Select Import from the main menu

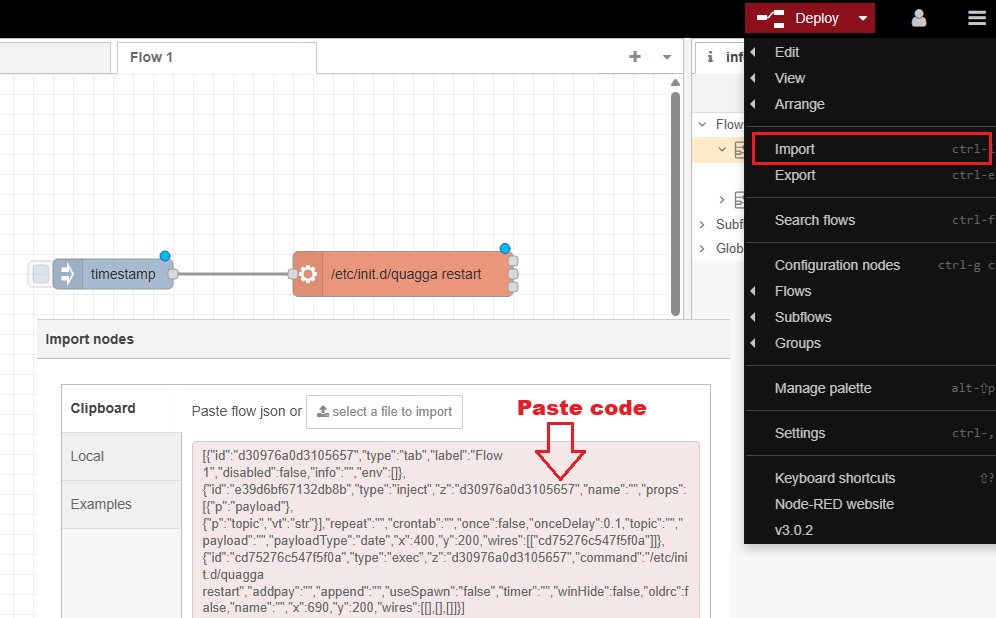pyautogui.click(x=795, y=149)
